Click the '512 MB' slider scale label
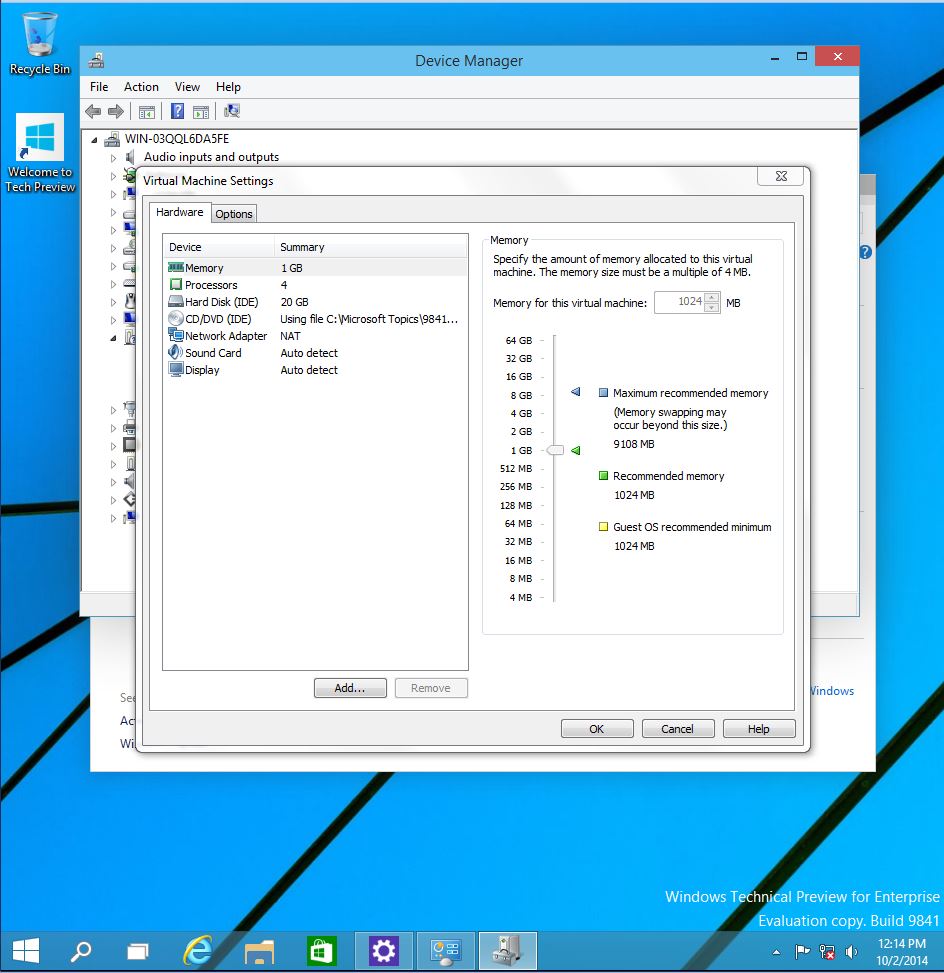This screenshot has width=944, height=973. click(x=516, y=468)
